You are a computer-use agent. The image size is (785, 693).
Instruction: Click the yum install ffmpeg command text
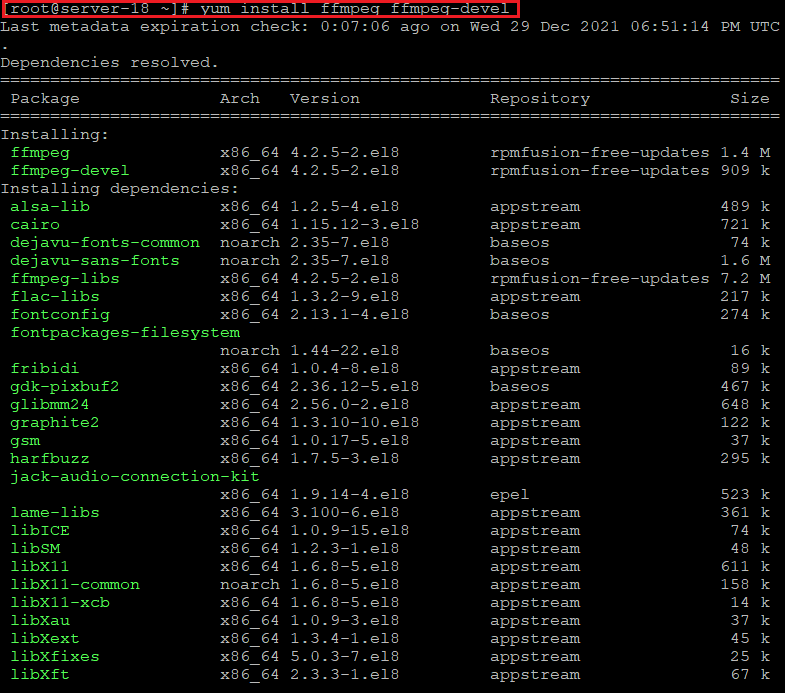tap(354, 9)
